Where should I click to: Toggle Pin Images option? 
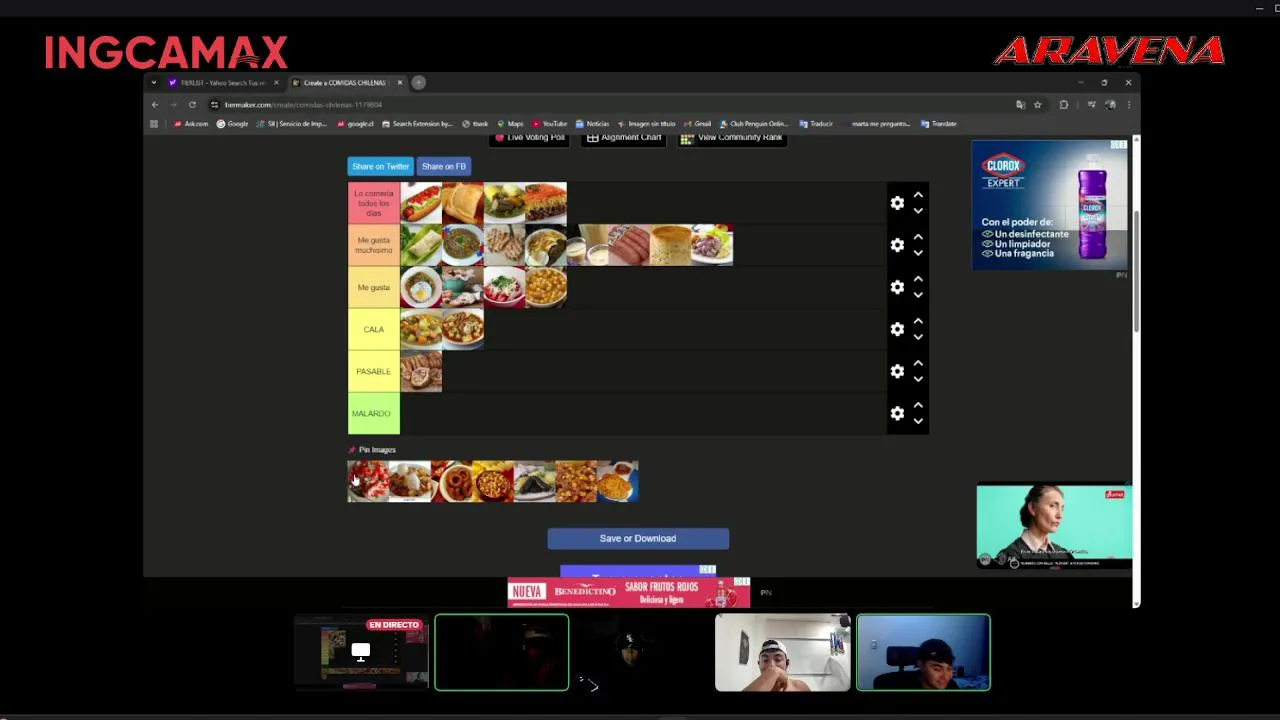click(x=372, y=450)
